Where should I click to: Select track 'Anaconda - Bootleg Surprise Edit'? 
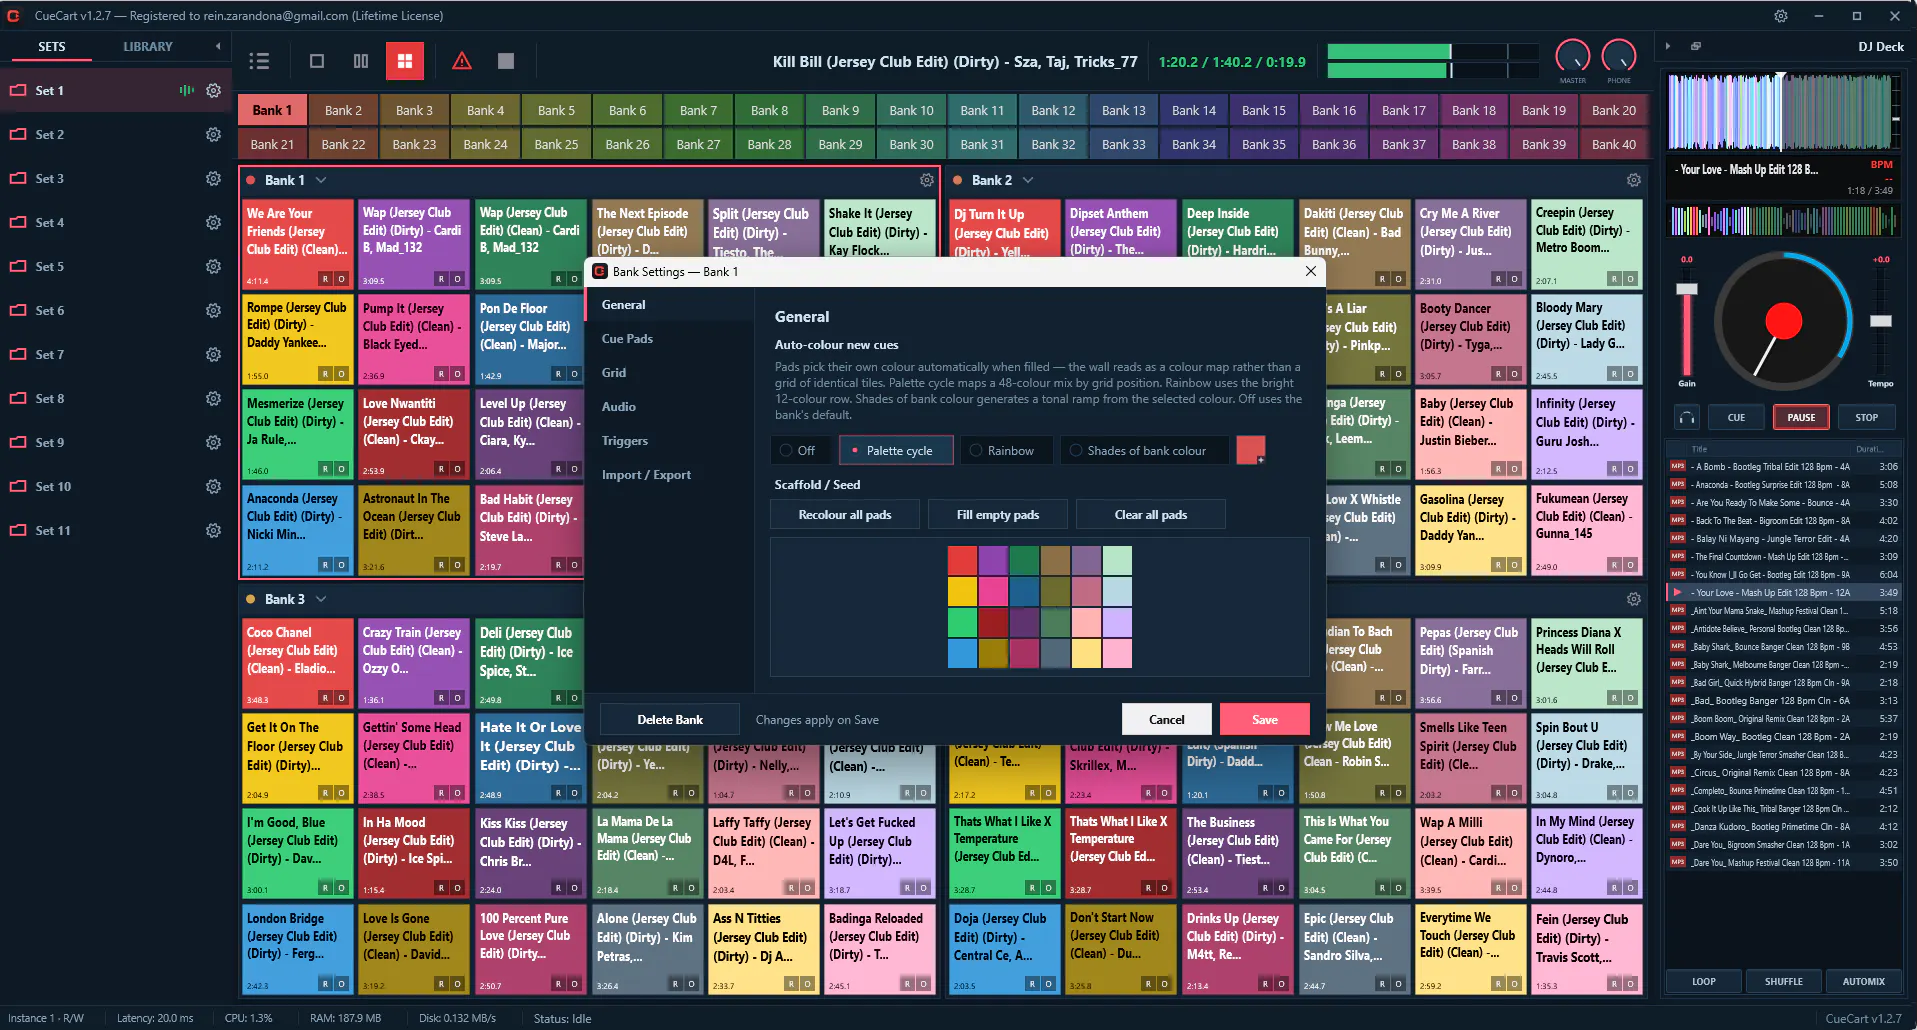click(1783, 484)
